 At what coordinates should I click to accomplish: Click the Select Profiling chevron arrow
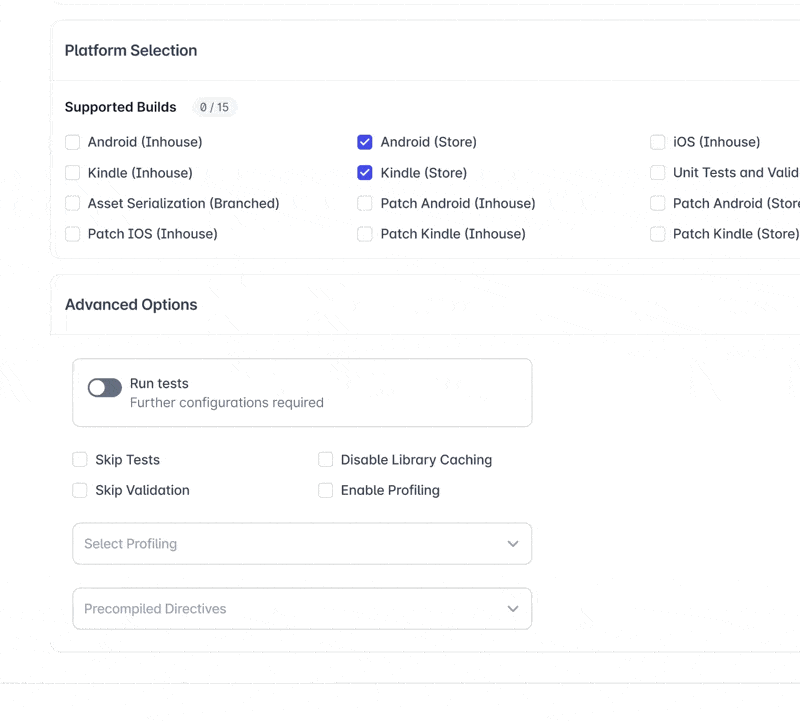pos(513,544)
